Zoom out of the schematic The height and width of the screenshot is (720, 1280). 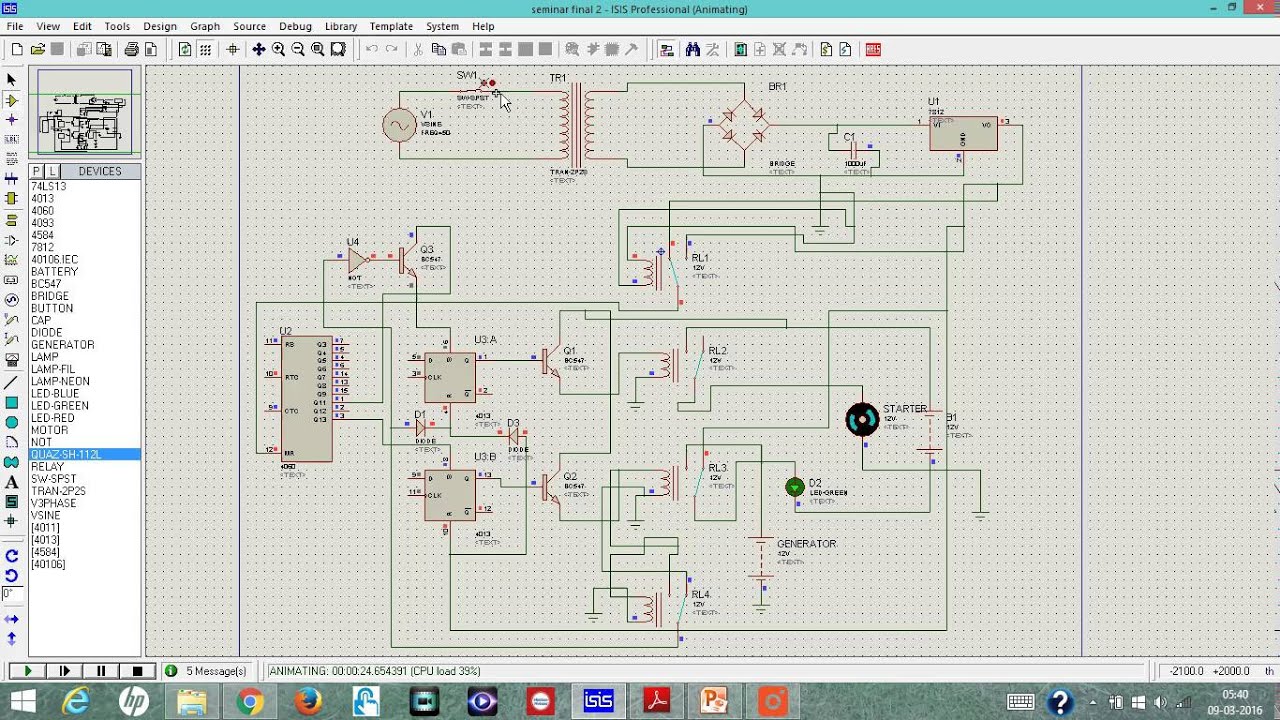[x=298, y=49]
